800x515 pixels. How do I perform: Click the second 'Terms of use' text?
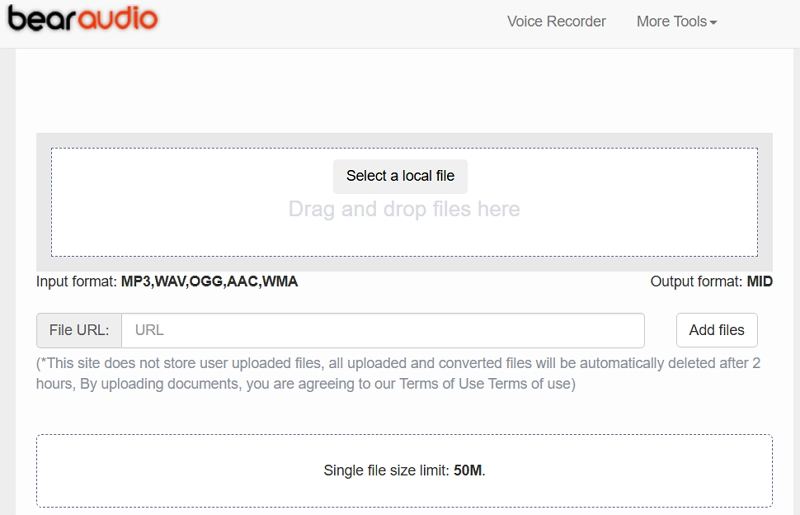tap(531, 383)
